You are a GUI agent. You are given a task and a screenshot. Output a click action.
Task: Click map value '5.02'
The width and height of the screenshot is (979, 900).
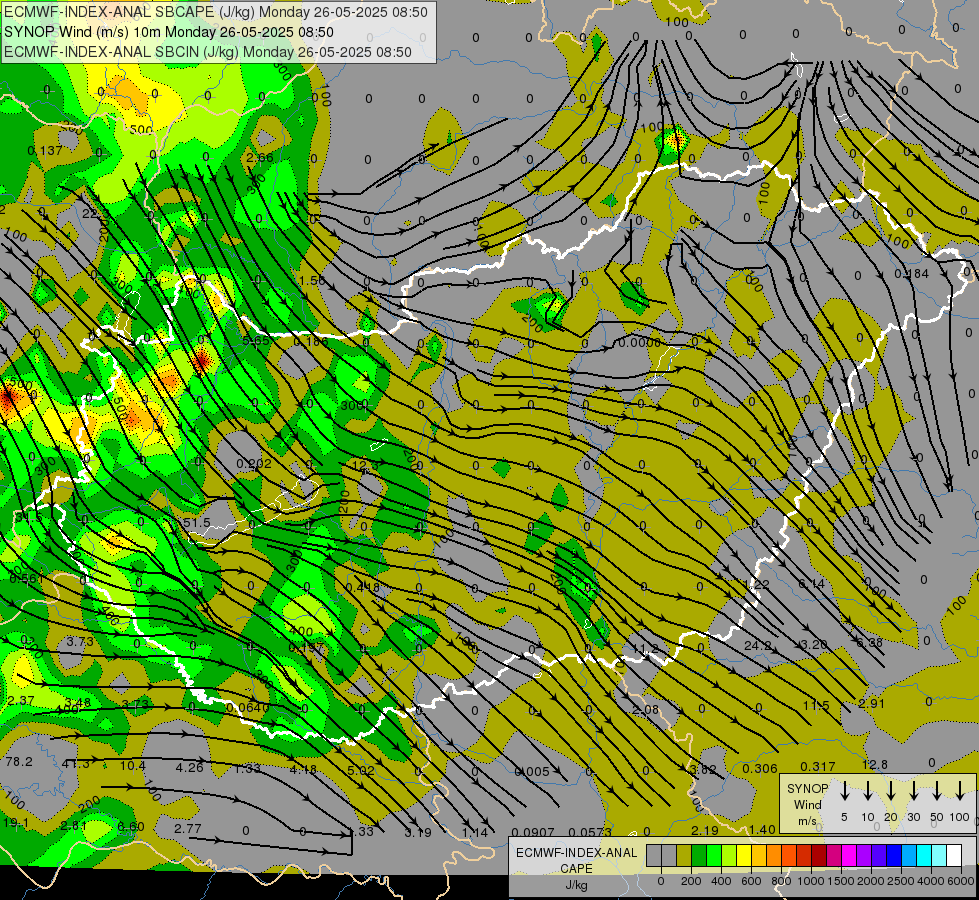tap(360, 770)
